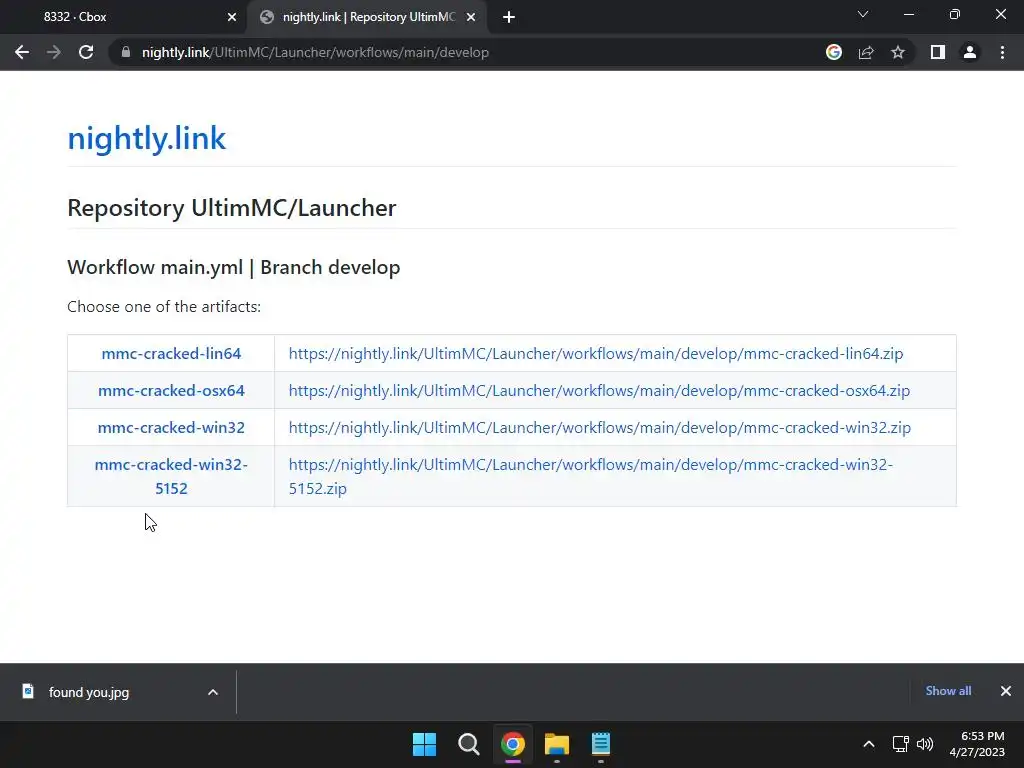
Task: Download the mmc-cracked-win32-5152.zip URL
Action: (590, 476)
